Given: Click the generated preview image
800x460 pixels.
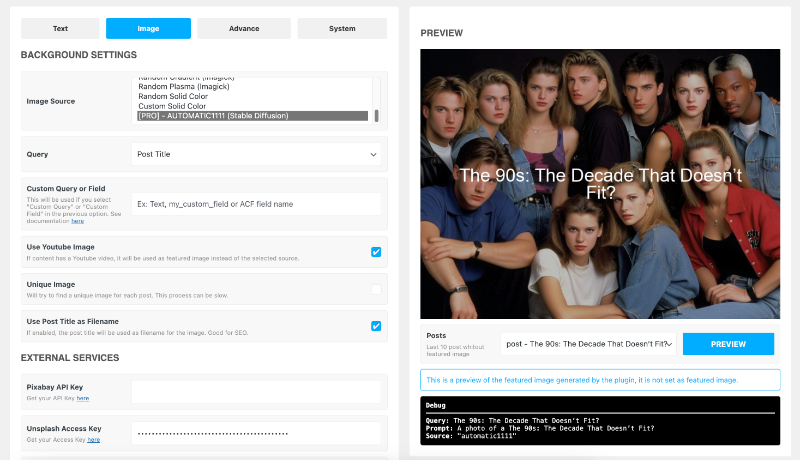Looking at the screenshot, I should pos(600,184).
